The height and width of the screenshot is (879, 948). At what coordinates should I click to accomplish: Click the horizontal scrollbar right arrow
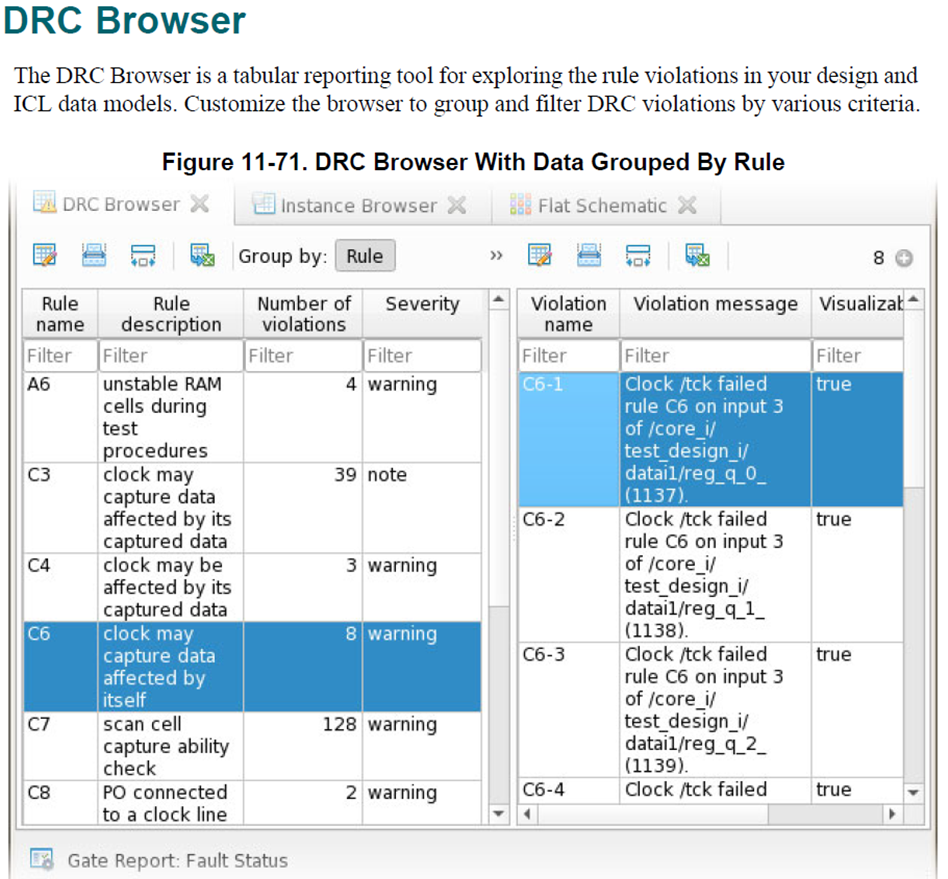coord(892,814)
